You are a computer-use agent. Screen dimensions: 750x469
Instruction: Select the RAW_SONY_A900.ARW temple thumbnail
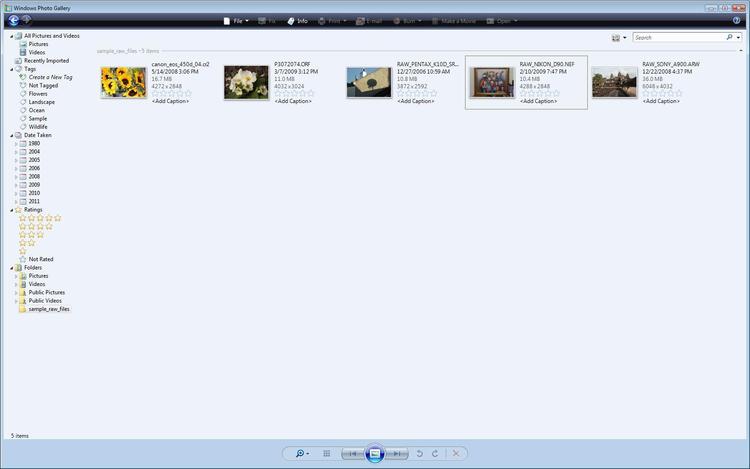(x=615, y=82)
